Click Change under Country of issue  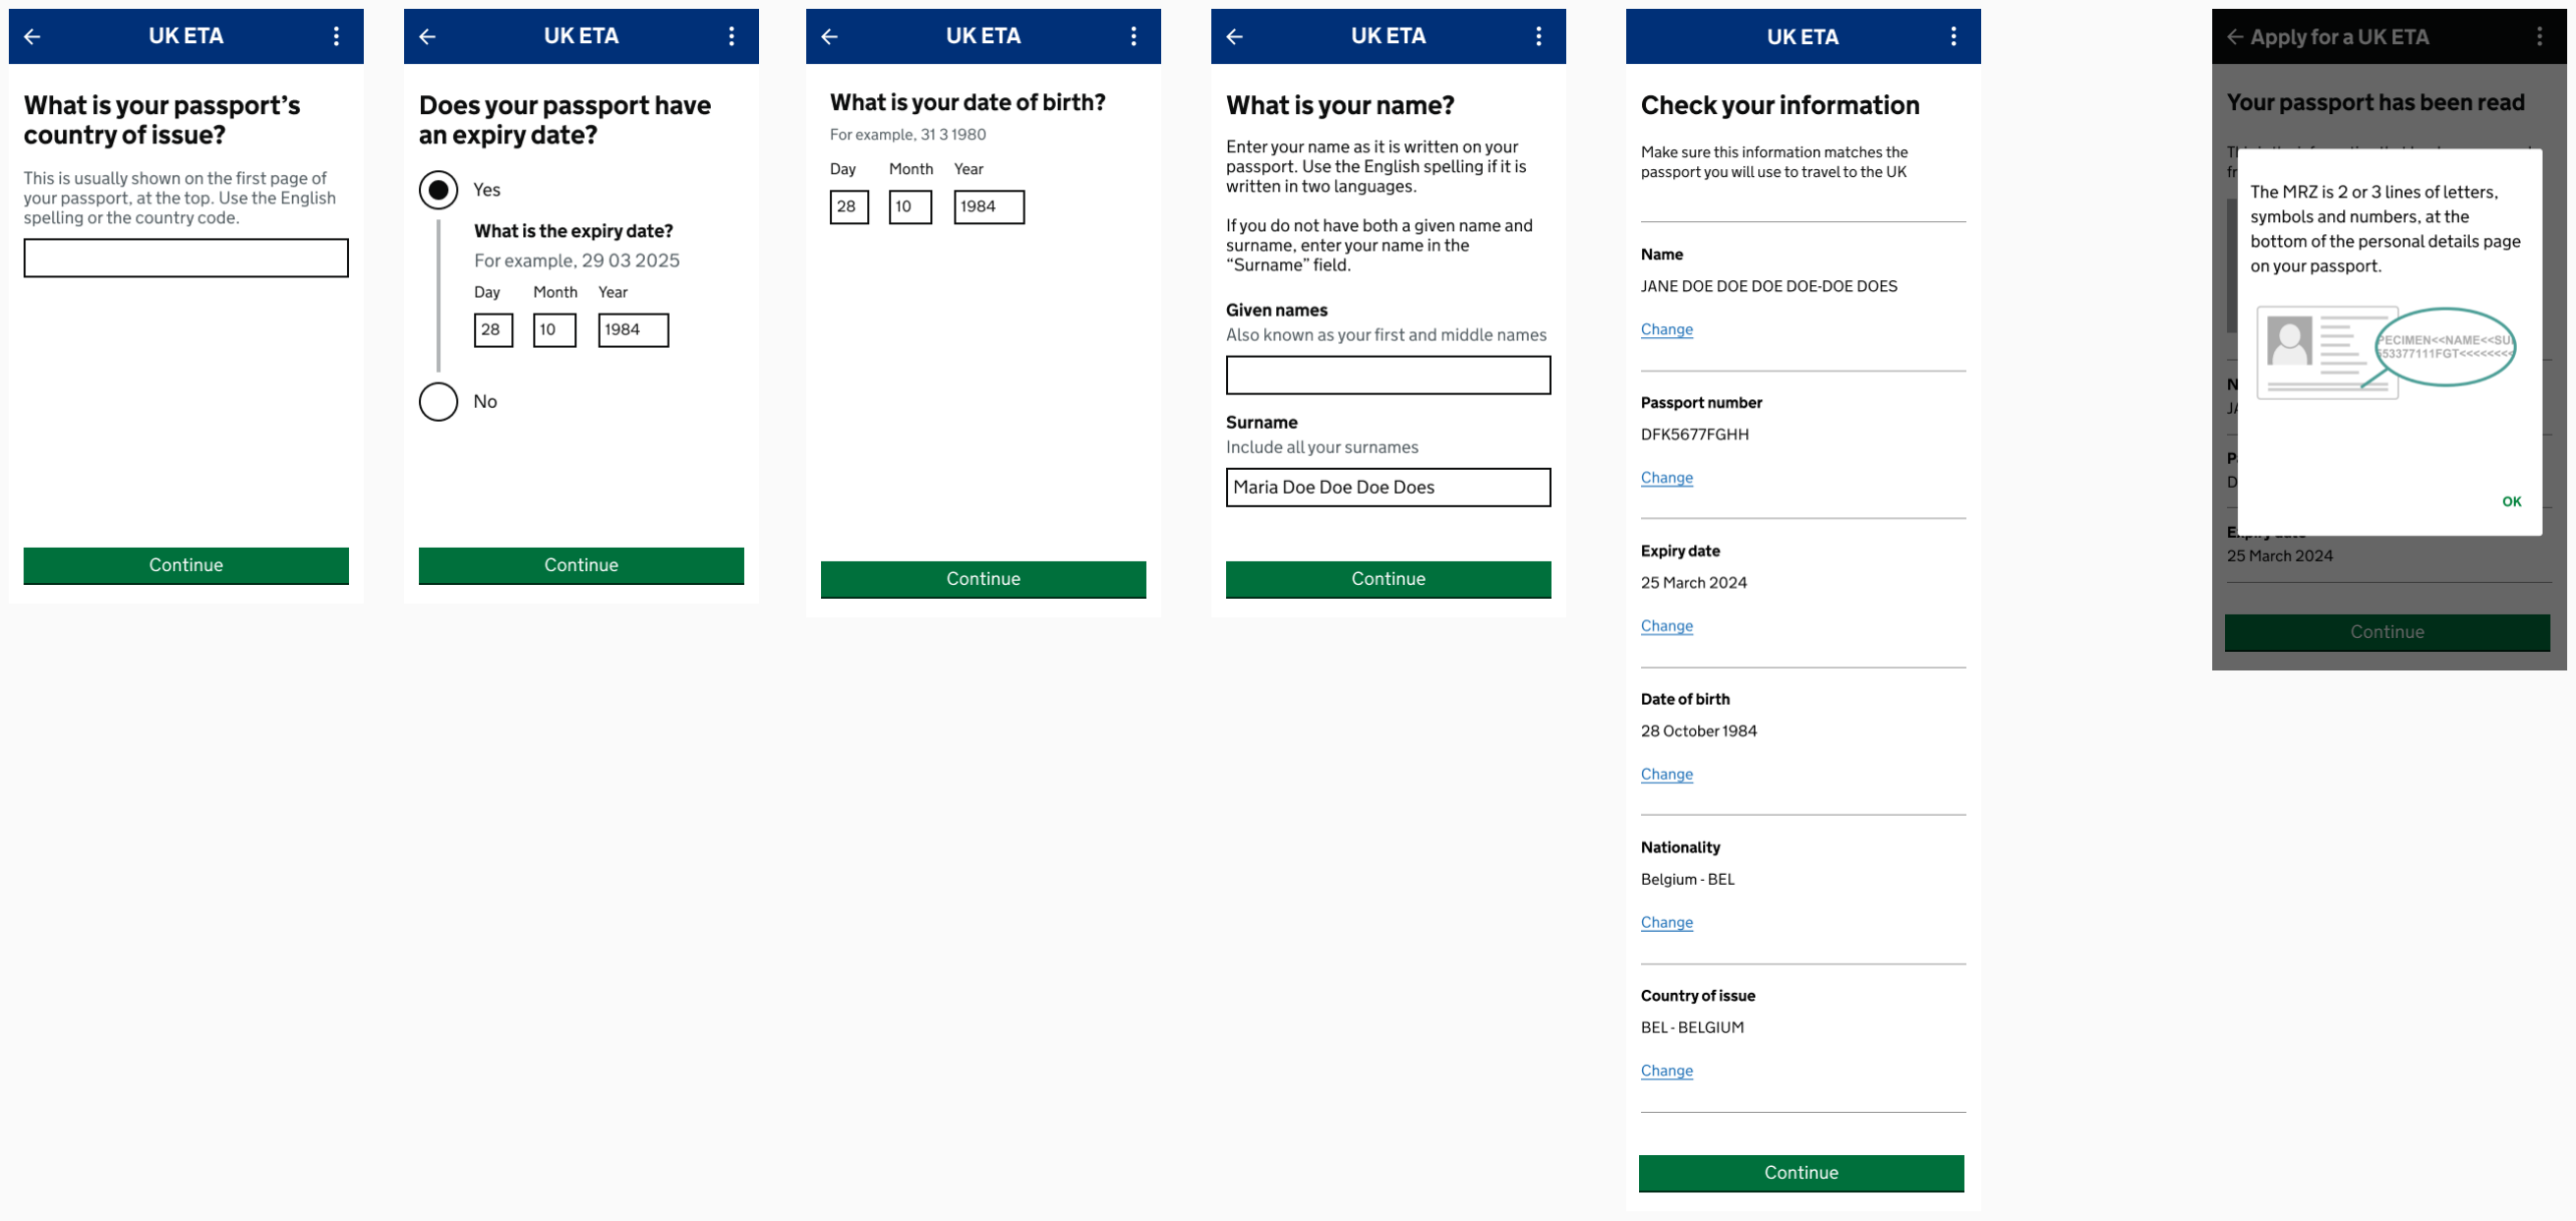click(1666, 1070)
